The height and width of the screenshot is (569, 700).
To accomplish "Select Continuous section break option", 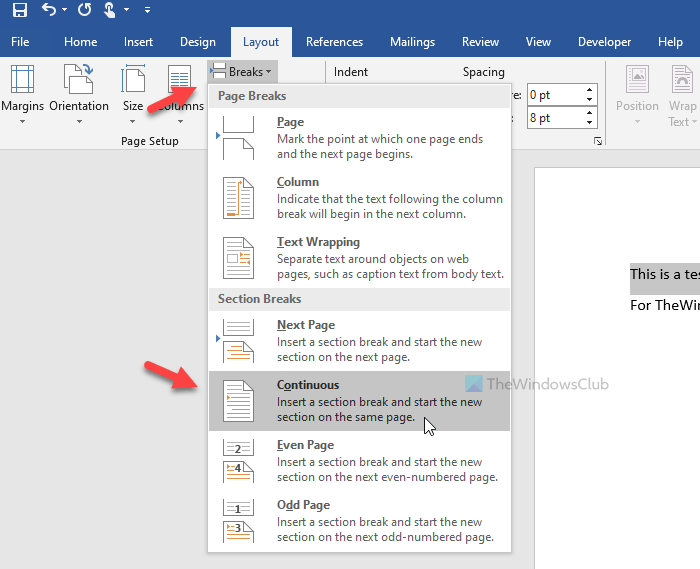I will click(x=359, y=401).
